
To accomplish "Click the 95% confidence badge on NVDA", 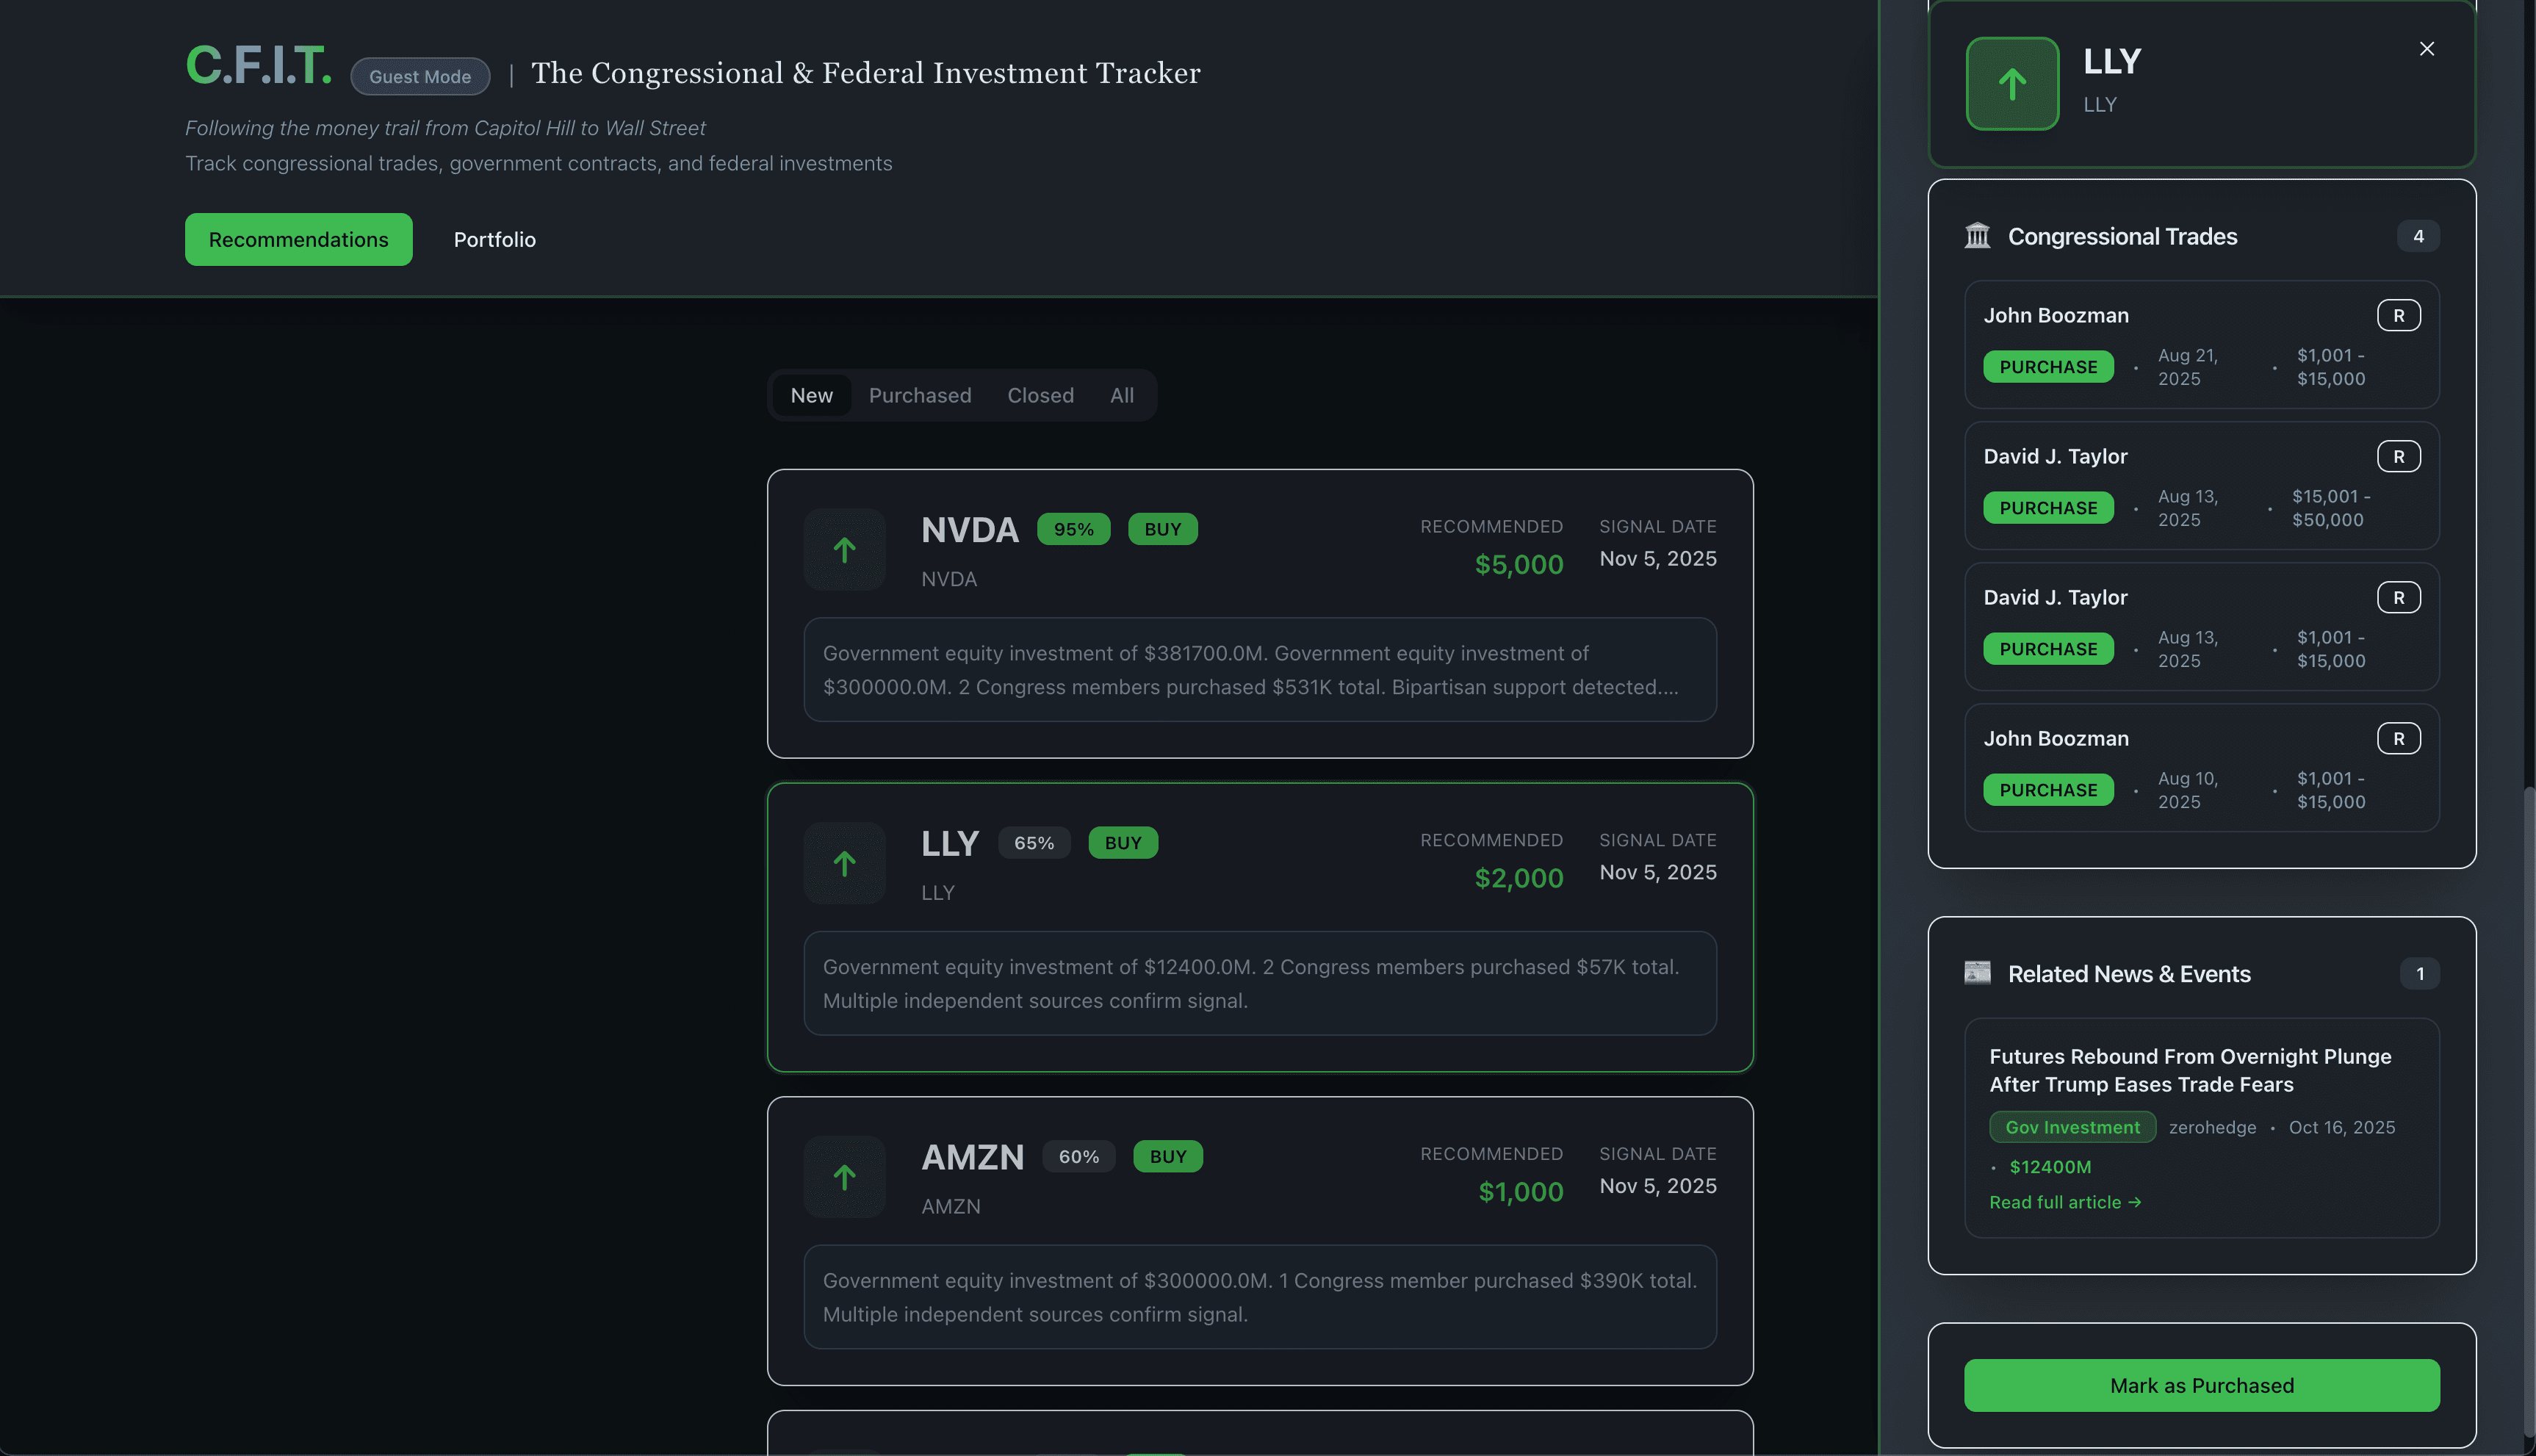I will coord(1074,529).
